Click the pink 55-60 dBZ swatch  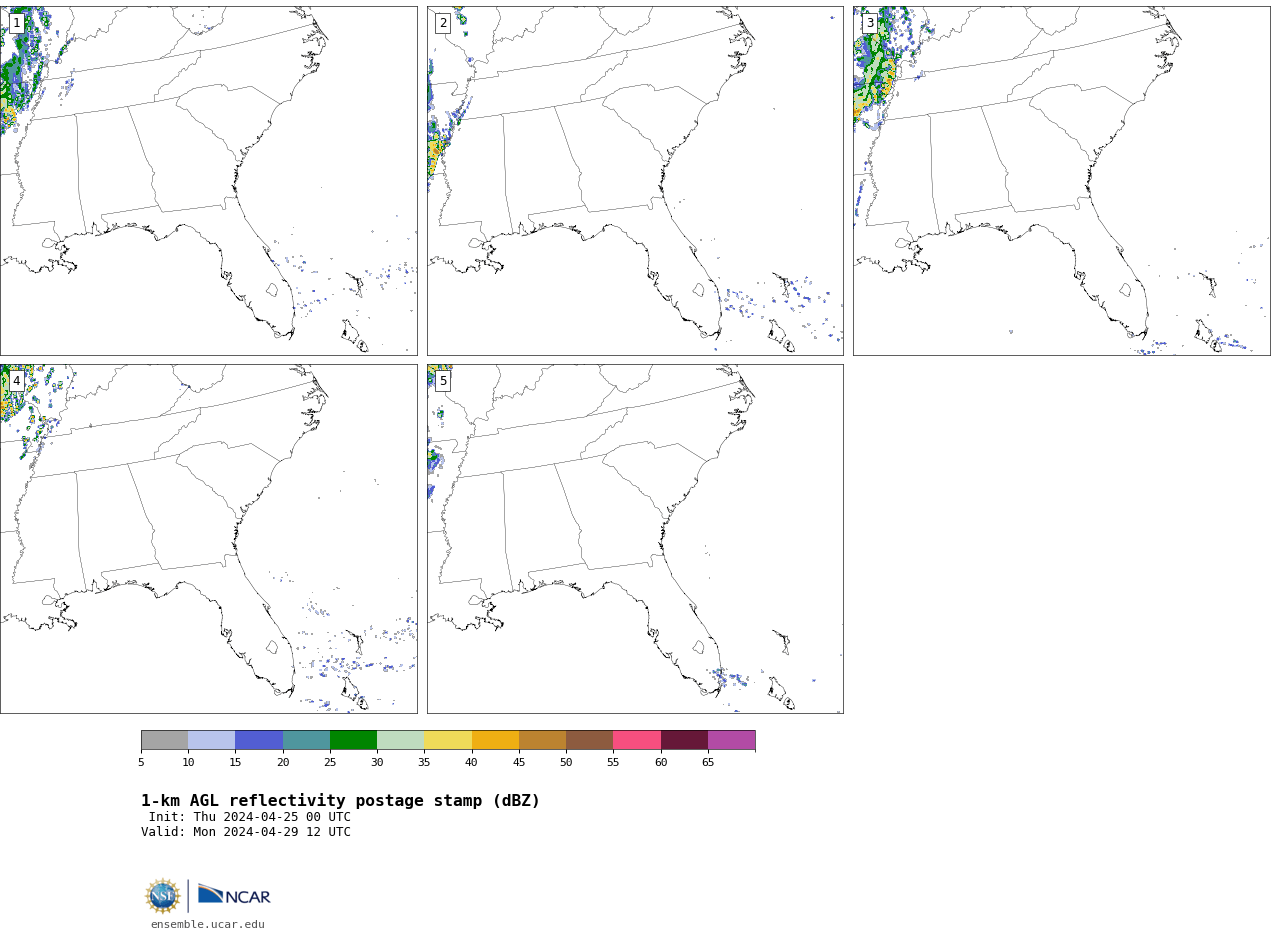click(x=637, y=740)
